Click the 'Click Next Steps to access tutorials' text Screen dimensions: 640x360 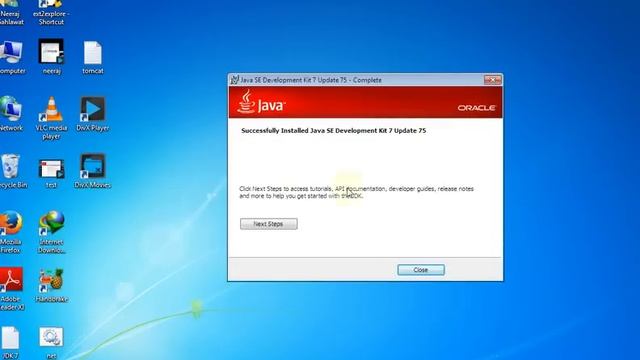pyautogui.click(x=356, y=192)
